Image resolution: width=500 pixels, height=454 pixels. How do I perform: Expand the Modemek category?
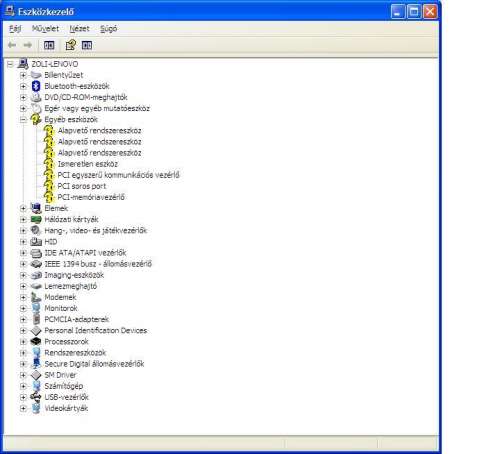click(x=23, y=297)
